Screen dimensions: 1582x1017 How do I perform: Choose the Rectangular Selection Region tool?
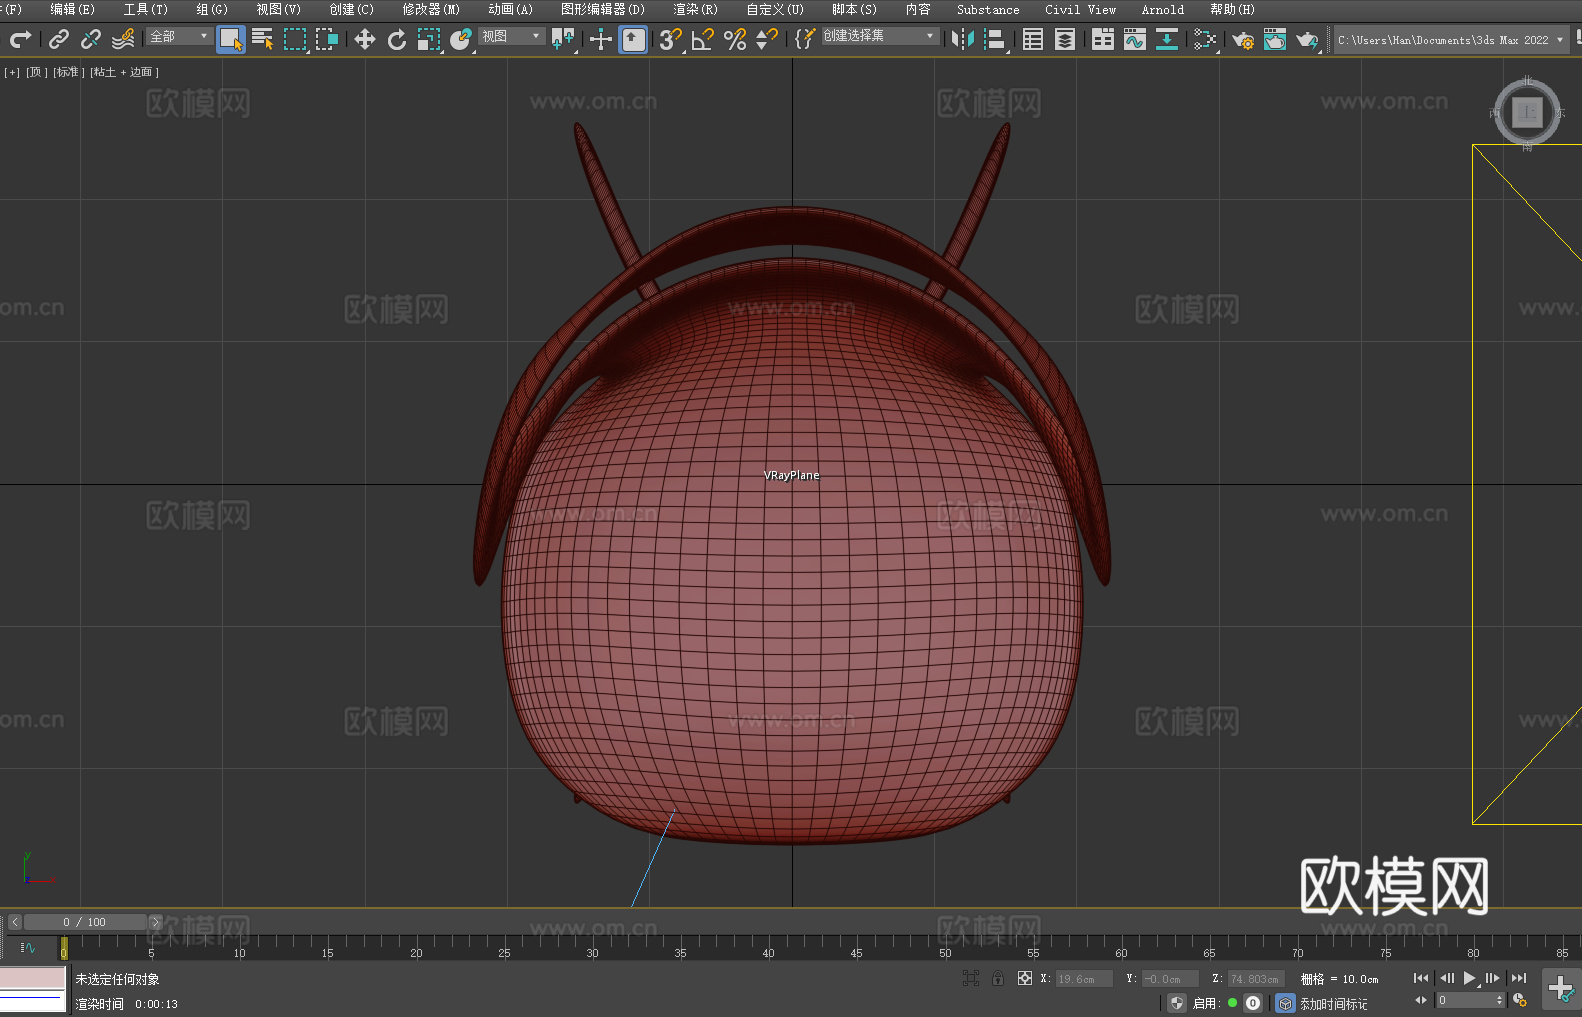(295, 40)
